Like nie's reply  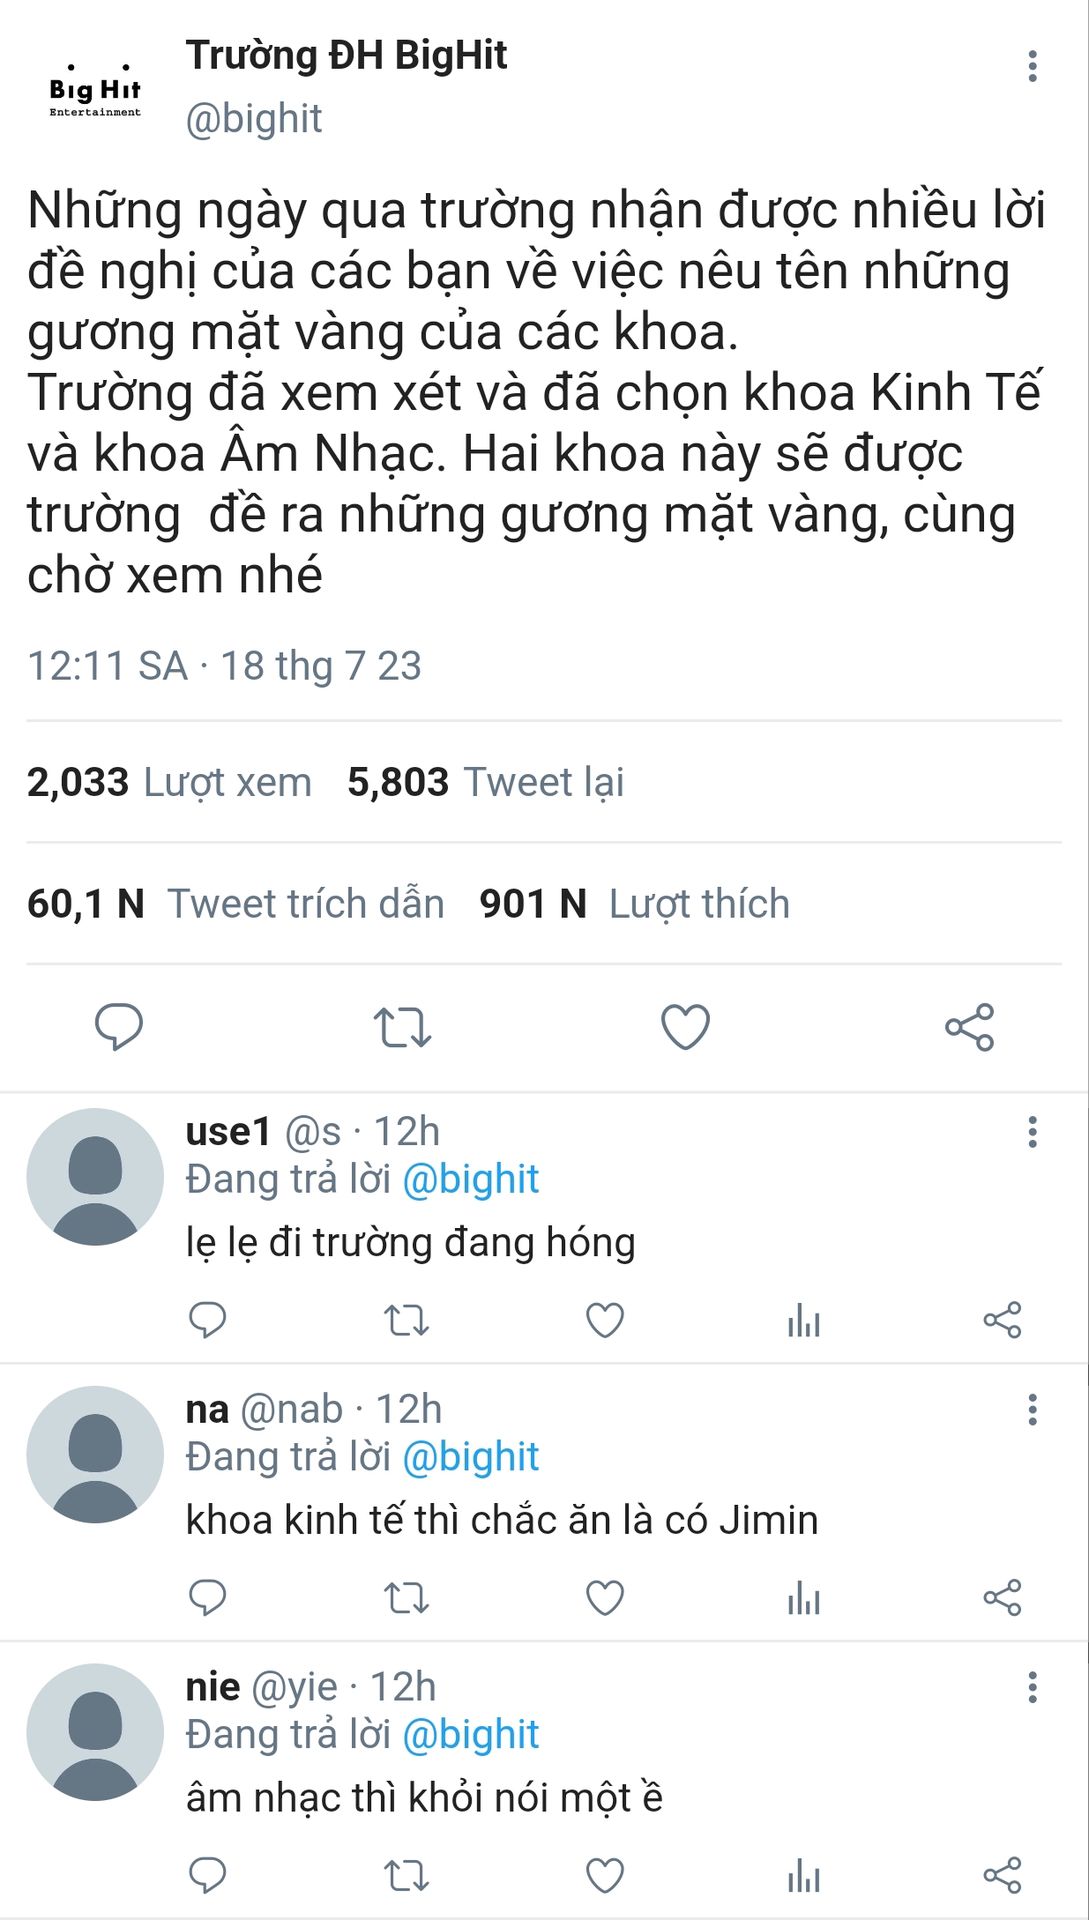click(x=605, y=1876)
